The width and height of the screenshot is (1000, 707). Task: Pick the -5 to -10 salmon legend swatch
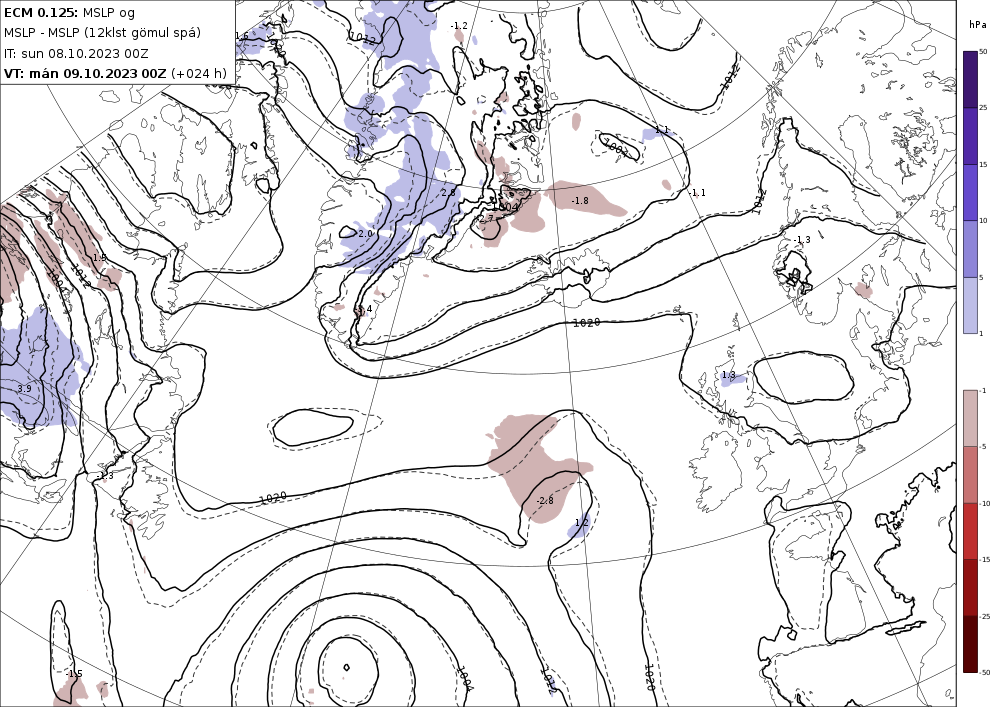pyautogui.click(x=970, y=474)
